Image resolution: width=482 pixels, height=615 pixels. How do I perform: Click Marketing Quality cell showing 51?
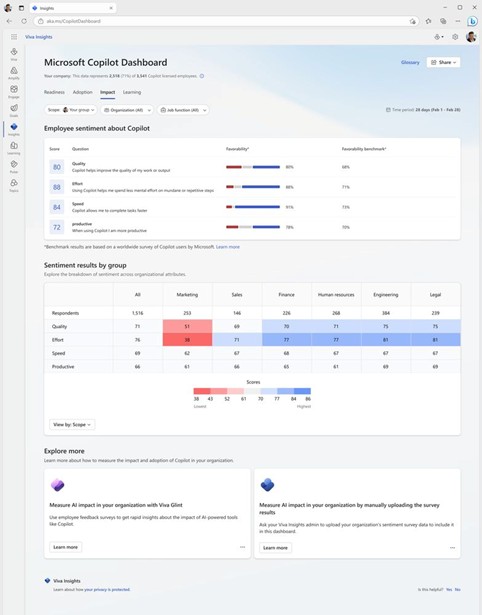pyautogui.click(x=187, y=326)
